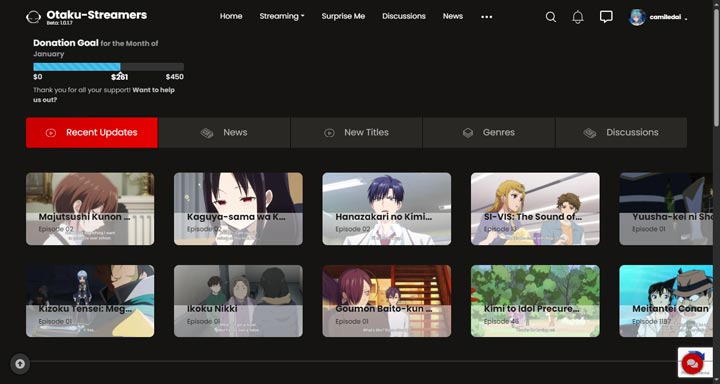Switch to the Genres tab
The image size is (720, 384).
click(489, 133)
